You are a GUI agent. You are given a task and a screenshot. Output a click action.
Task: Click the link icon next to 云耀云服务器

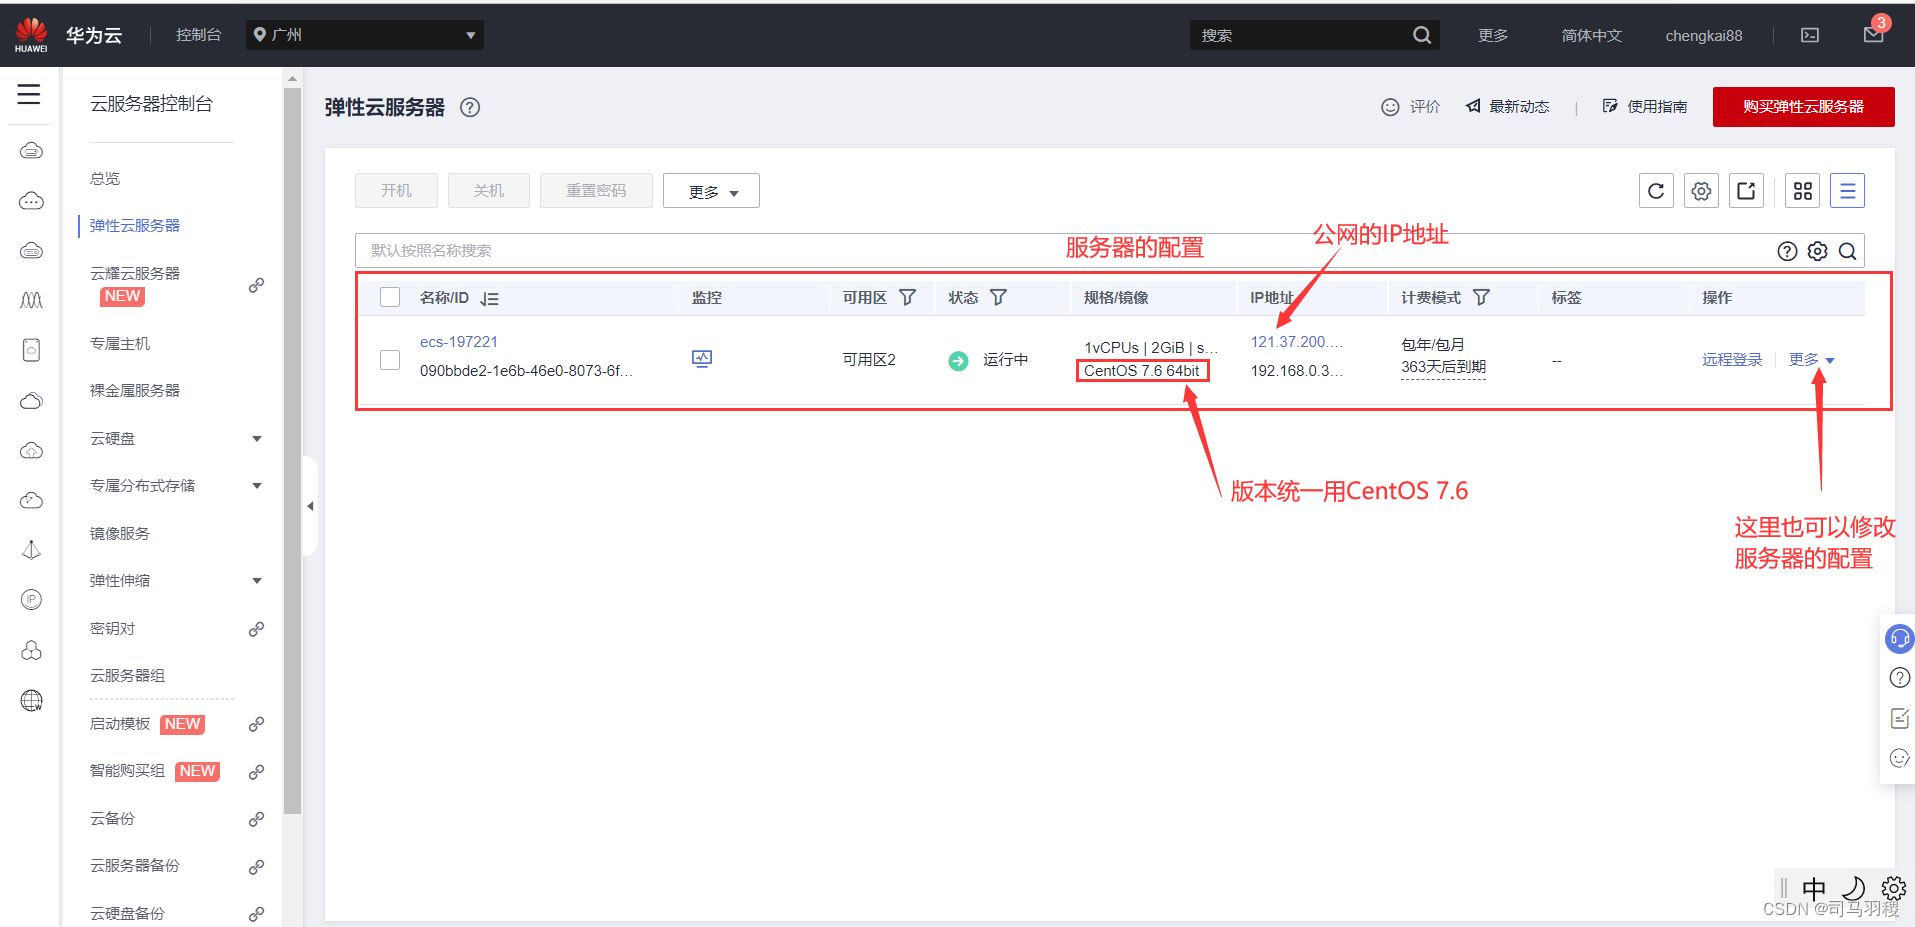tap(256, 285)
